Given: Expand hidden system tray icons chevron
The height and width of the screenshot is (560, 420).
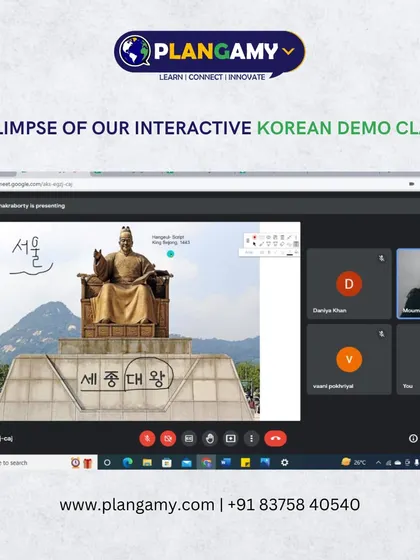Looking at the screenshot, I should 378,462.
